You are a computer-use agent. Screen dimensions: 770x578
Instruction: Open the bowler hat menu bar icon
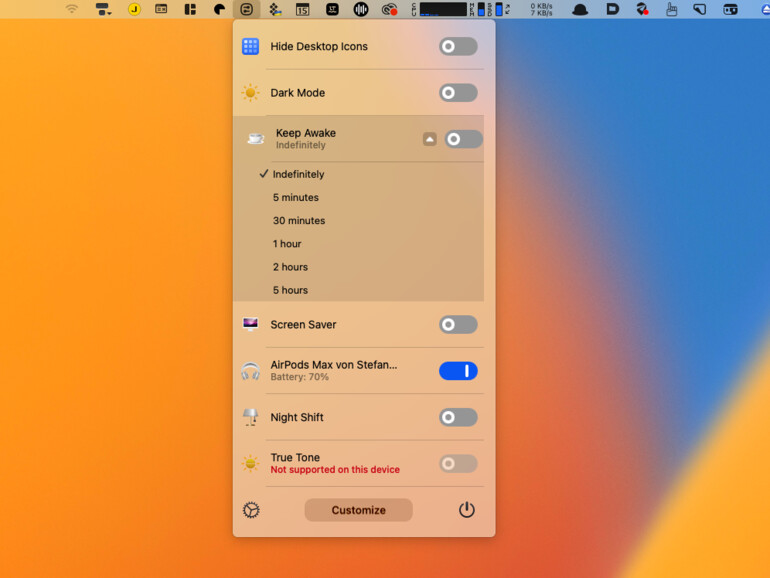[580, 9]
